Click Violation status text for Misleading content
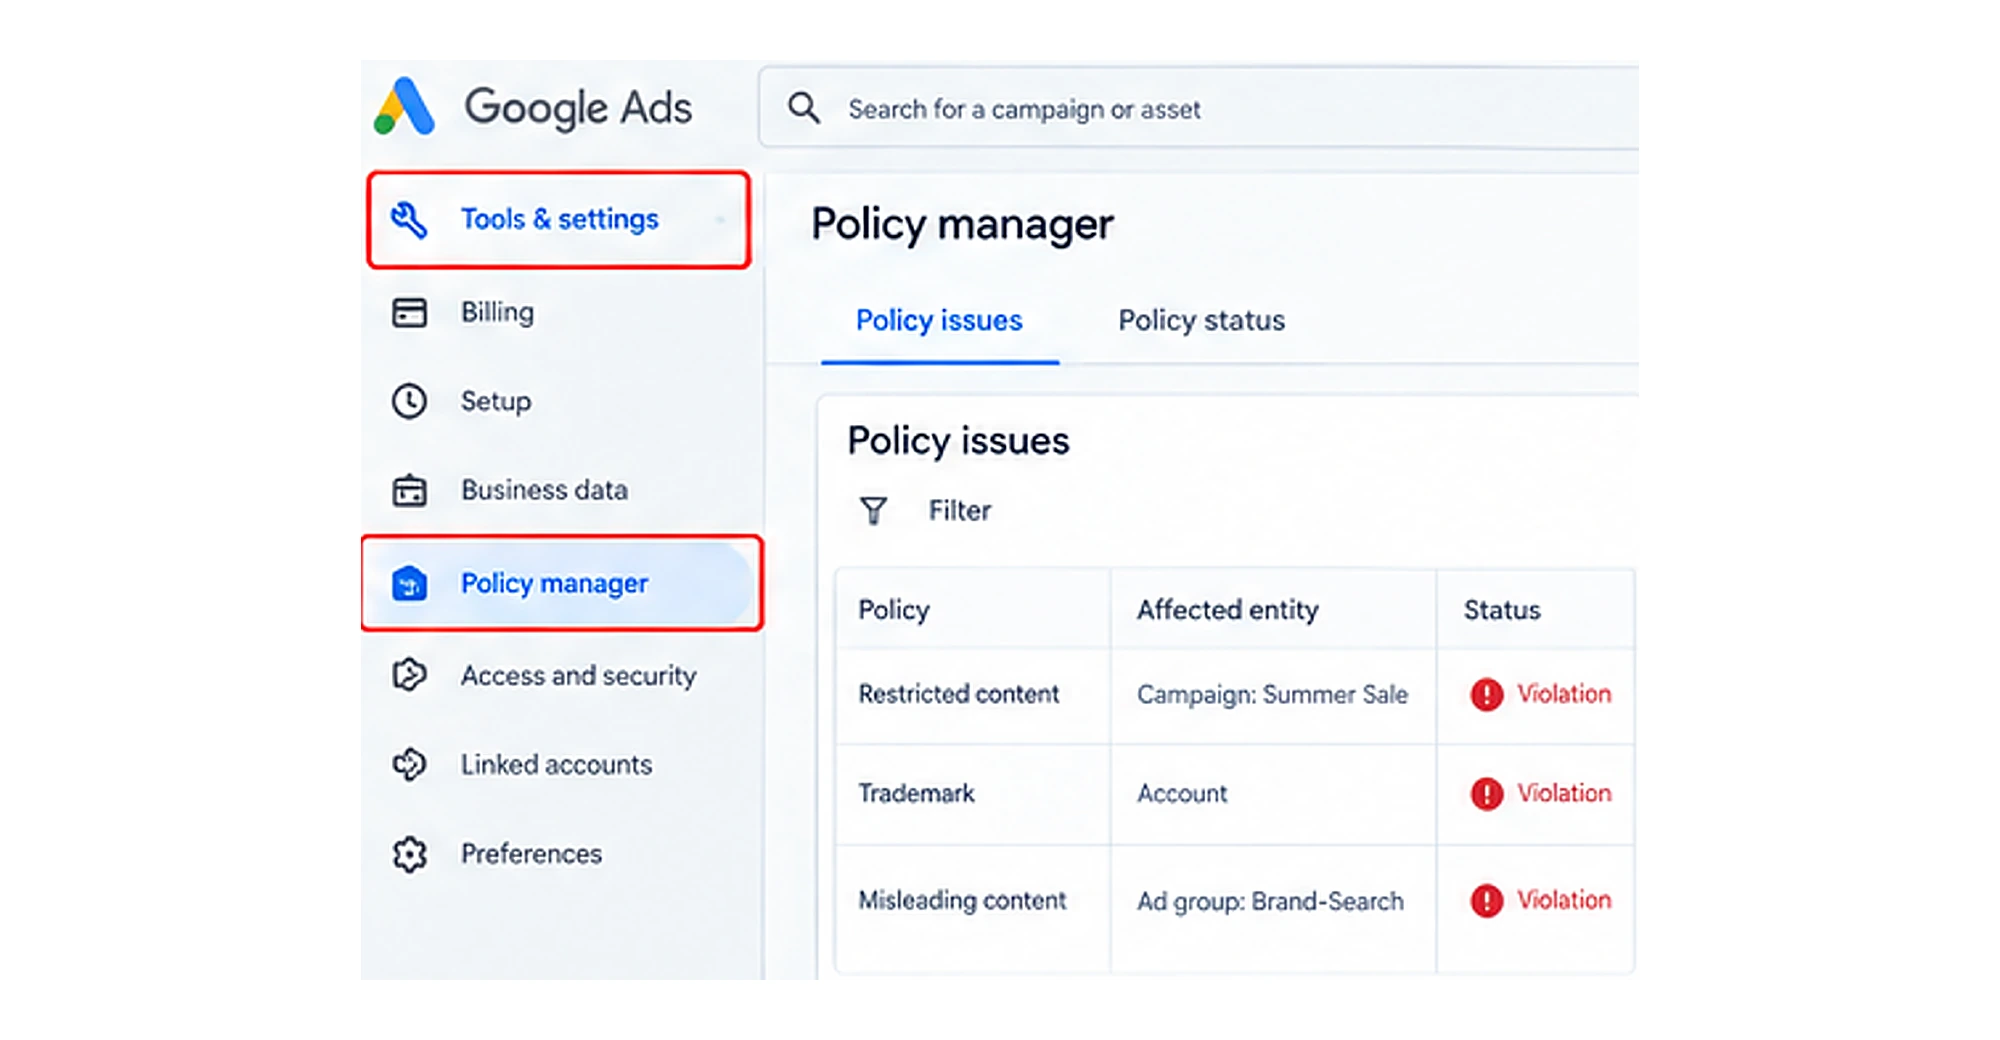The image size is (2000, 1040). [1564, 900]
